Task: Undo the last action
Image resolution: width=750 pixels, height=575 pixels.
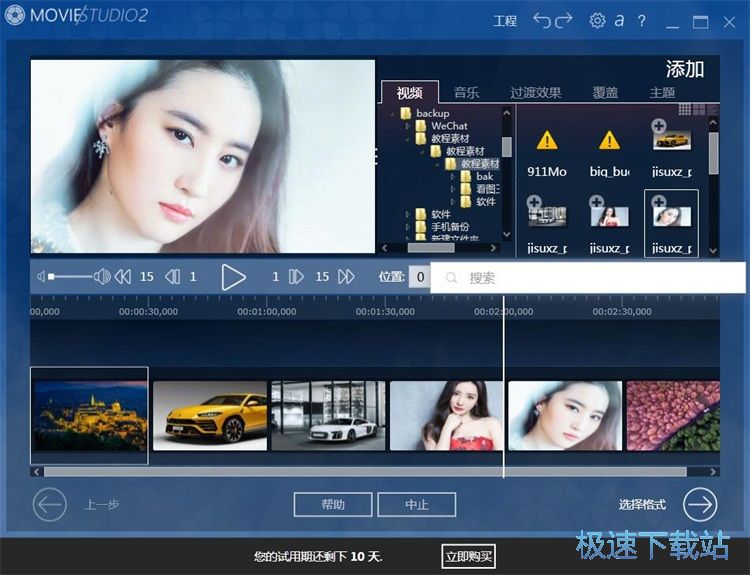Action: click(542, 21)
